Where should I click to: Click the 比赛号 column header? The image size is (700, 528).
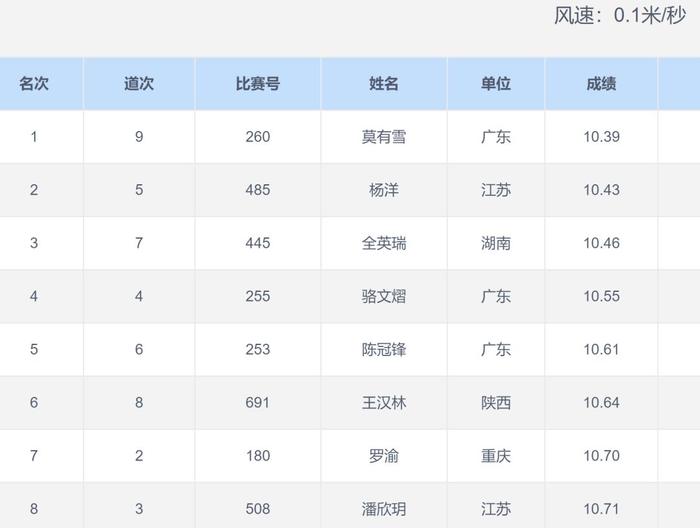click(x=258, y=83)
